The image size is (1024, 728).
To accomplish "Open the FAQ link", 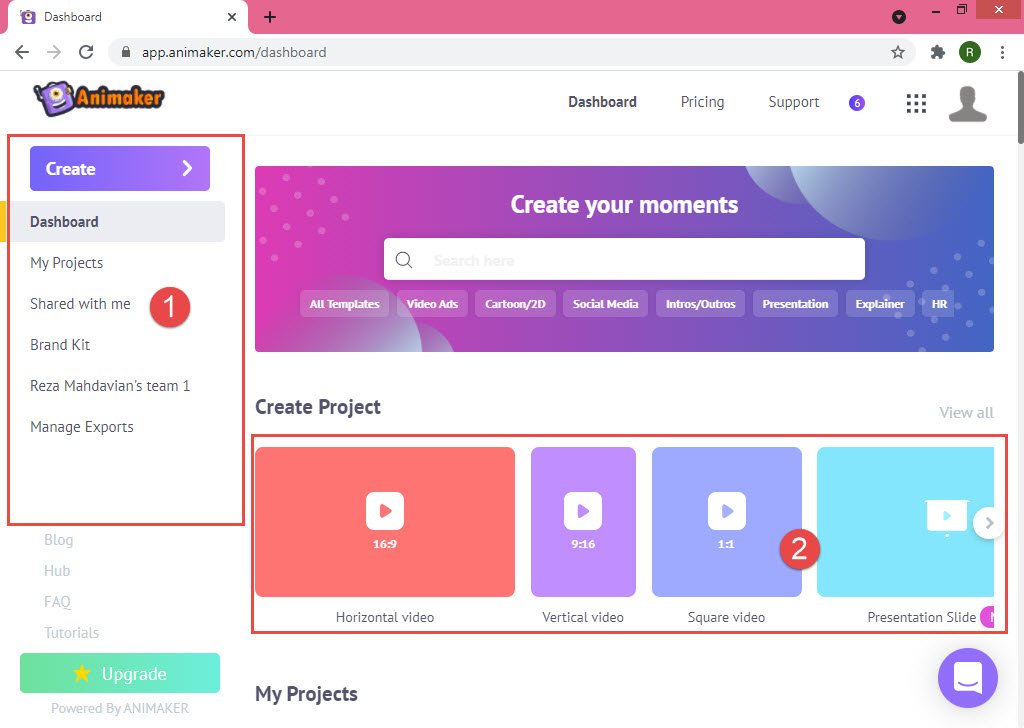I will pos(57,601).
